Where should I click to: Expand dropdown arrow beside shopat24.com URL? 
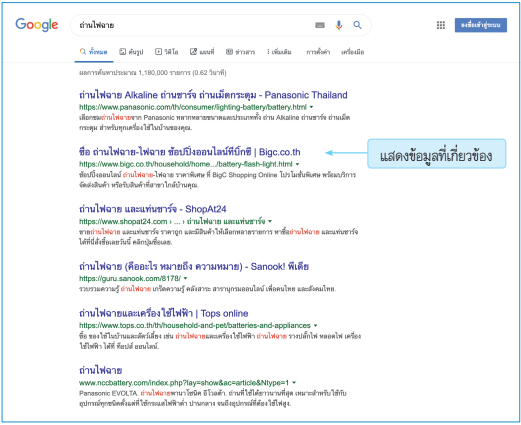(x=270, y=221)
